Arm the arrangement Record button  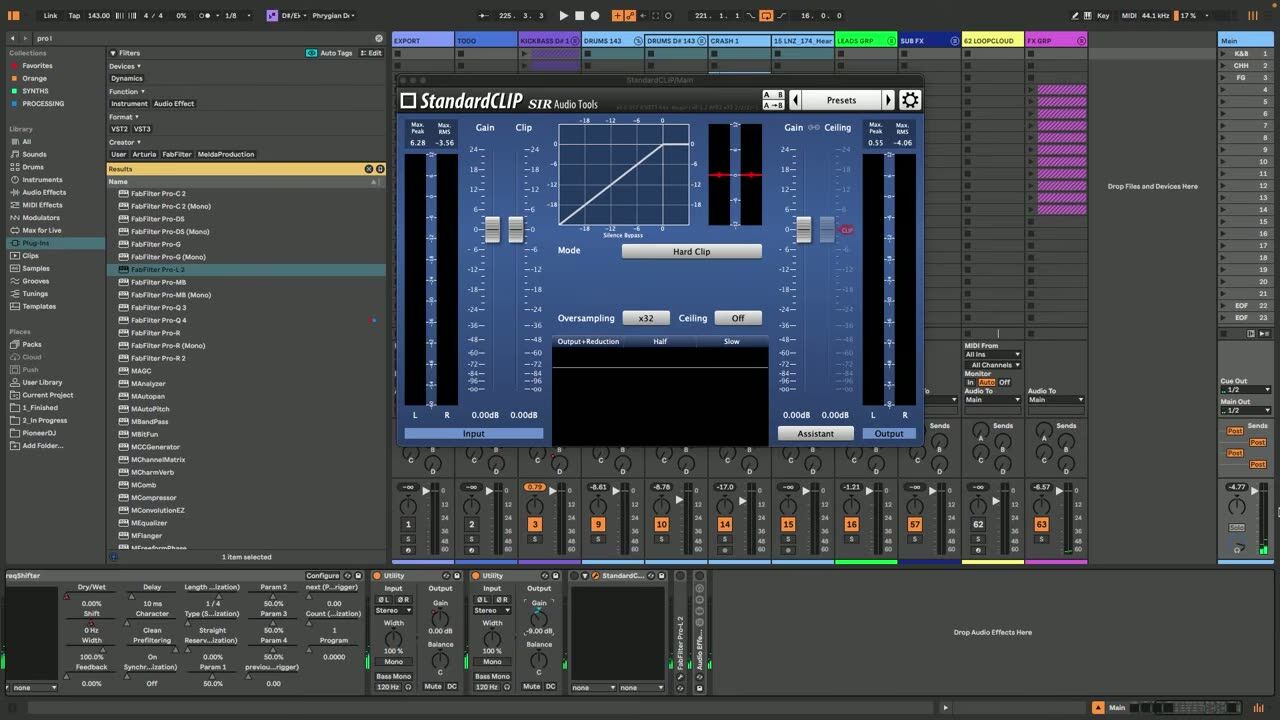click(x=595, y=16)
